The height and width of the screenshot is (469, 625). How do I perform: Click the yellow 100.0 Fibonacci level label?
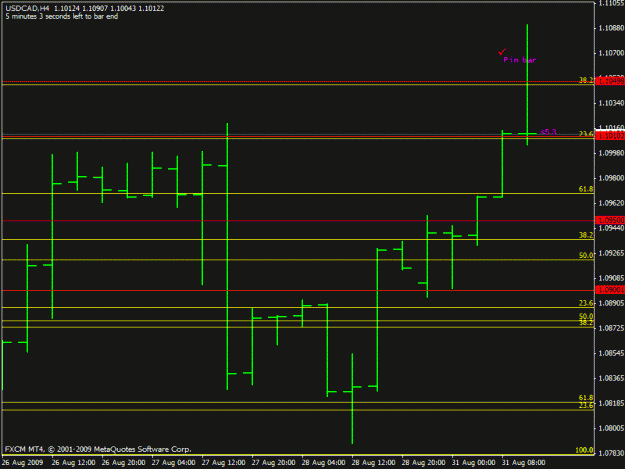[584, 450]
